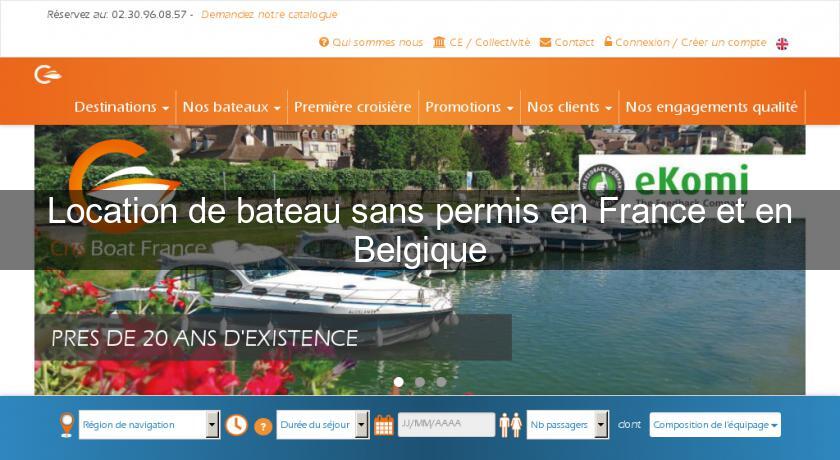The height and width of the screenshot is (460, 840).
Task: Click the JJ/MM/AAAA date input field
Action: point(446,424)
